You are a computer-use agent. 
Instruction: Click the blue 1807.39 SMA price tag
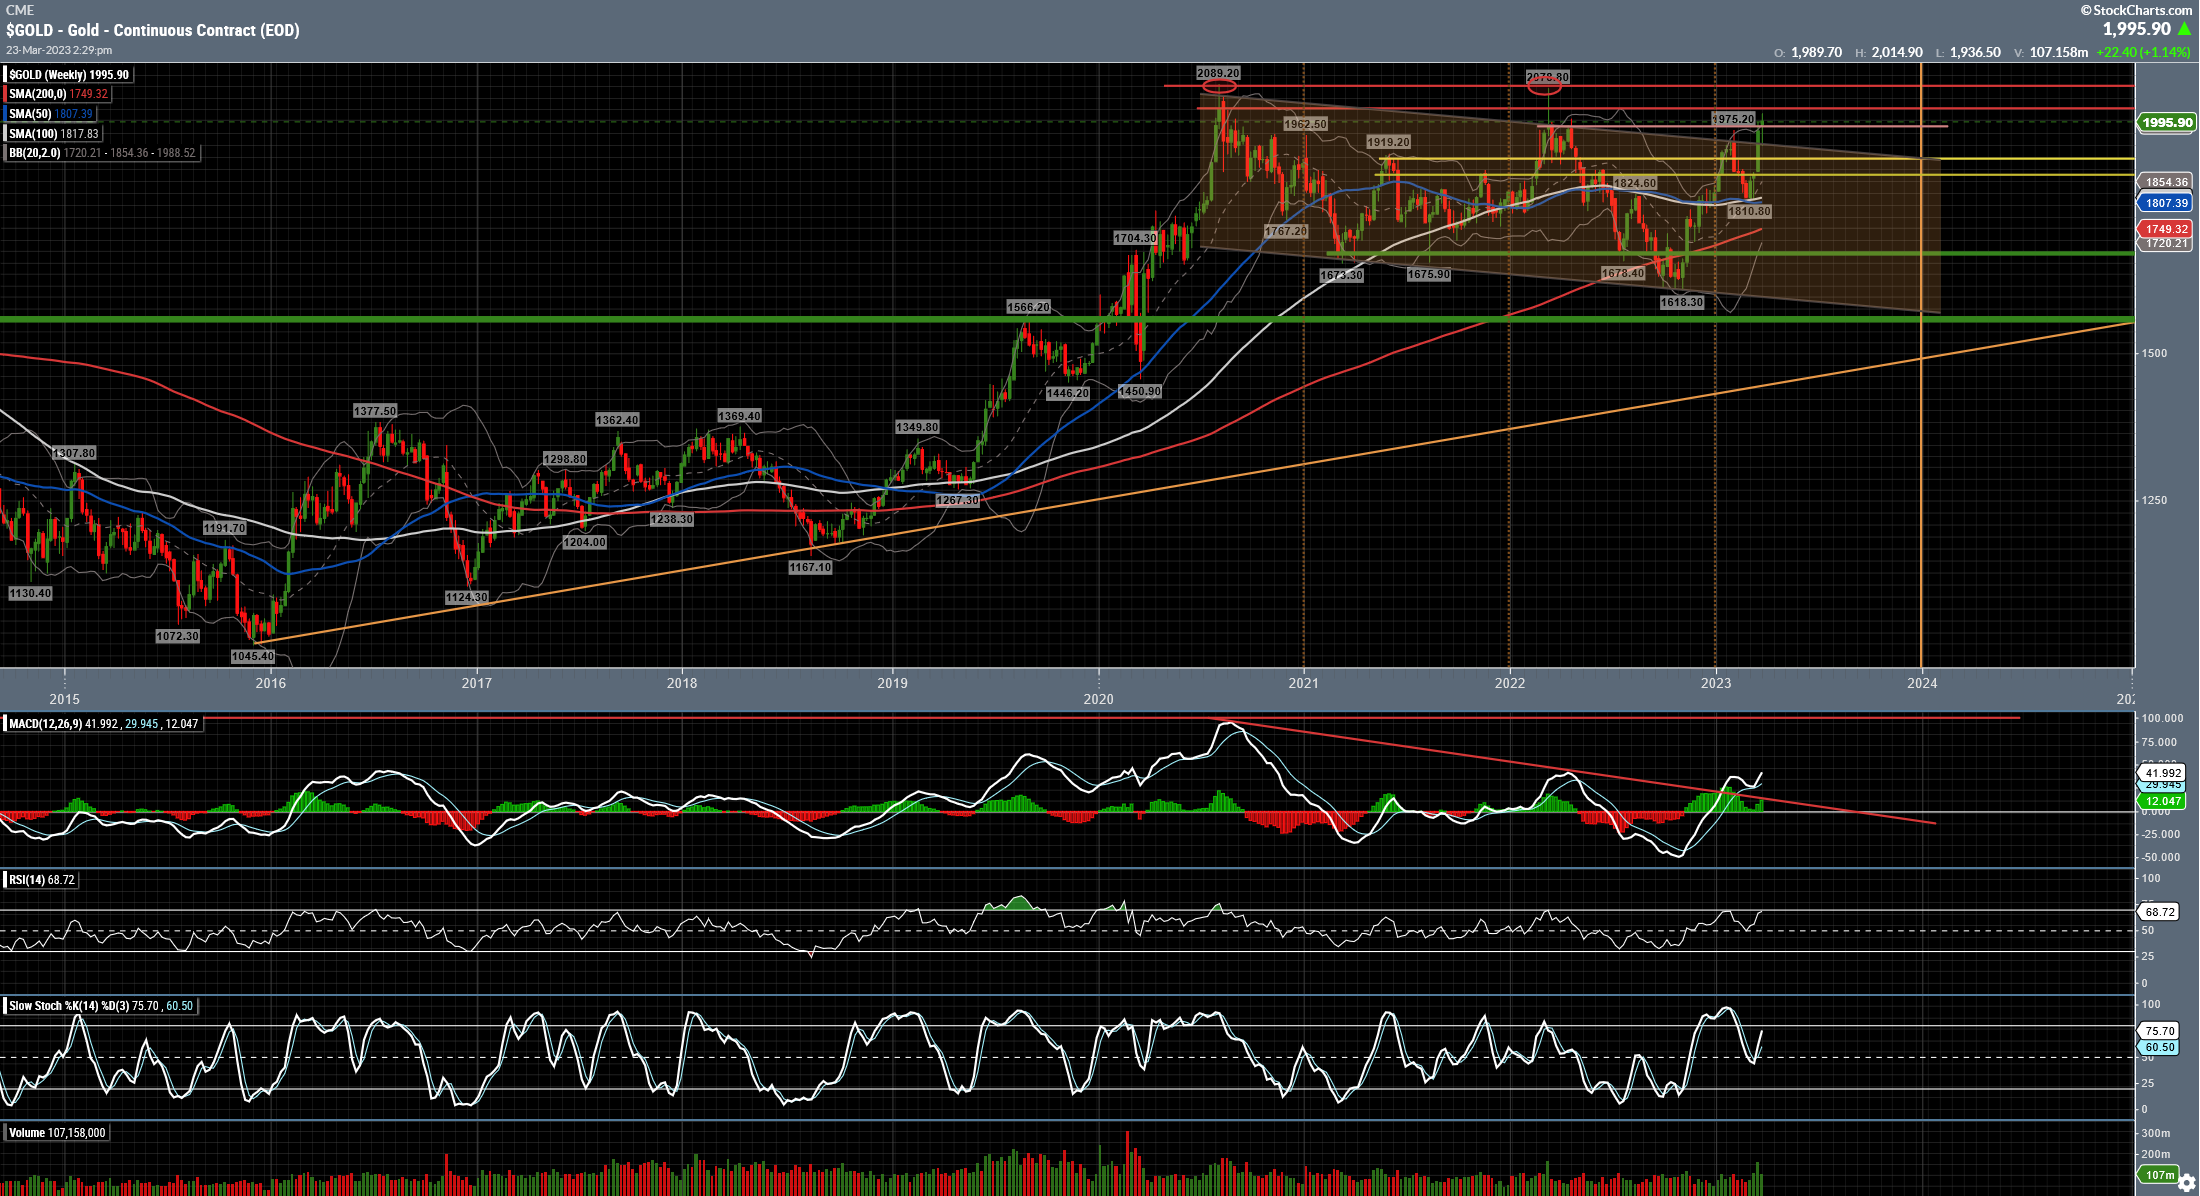(2166, 203)
